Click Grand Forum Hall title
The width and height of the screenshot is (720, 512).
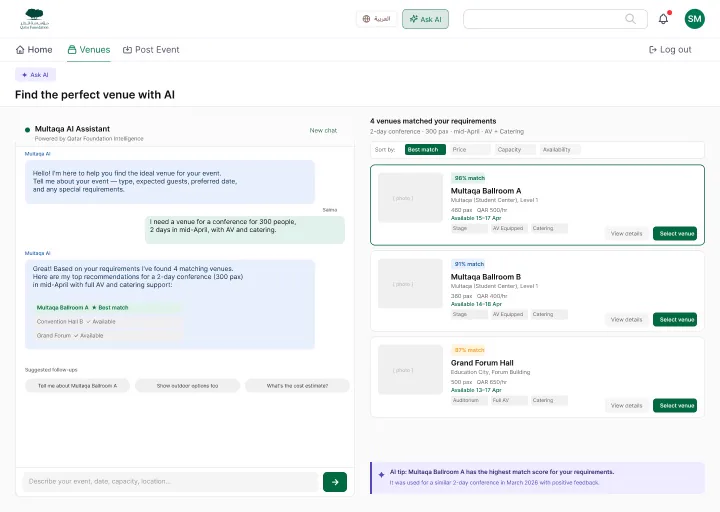482,362
